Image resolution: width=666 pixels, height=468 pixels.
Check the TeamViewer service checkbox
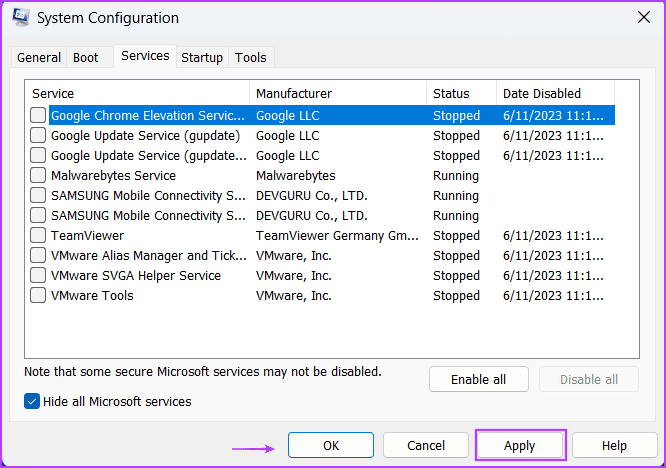pyautogui.click(x=38, y=235)
